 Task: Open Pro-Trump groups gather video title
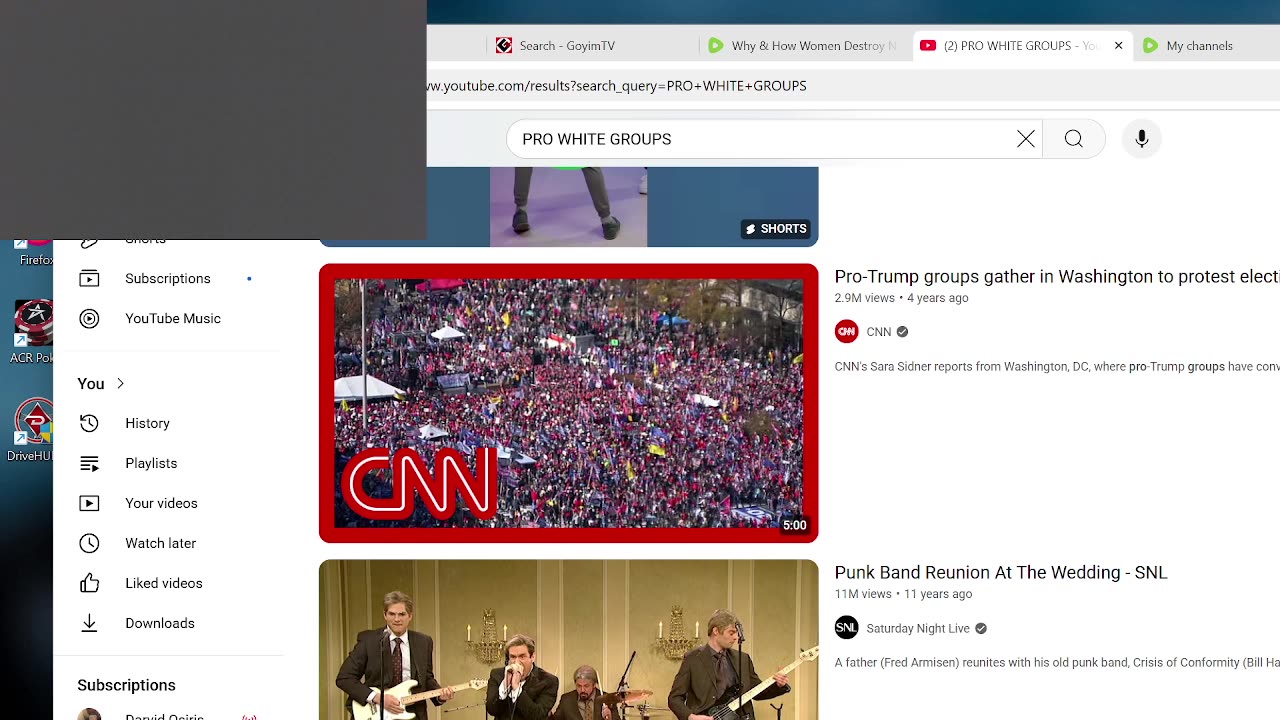coord(1057,277)
